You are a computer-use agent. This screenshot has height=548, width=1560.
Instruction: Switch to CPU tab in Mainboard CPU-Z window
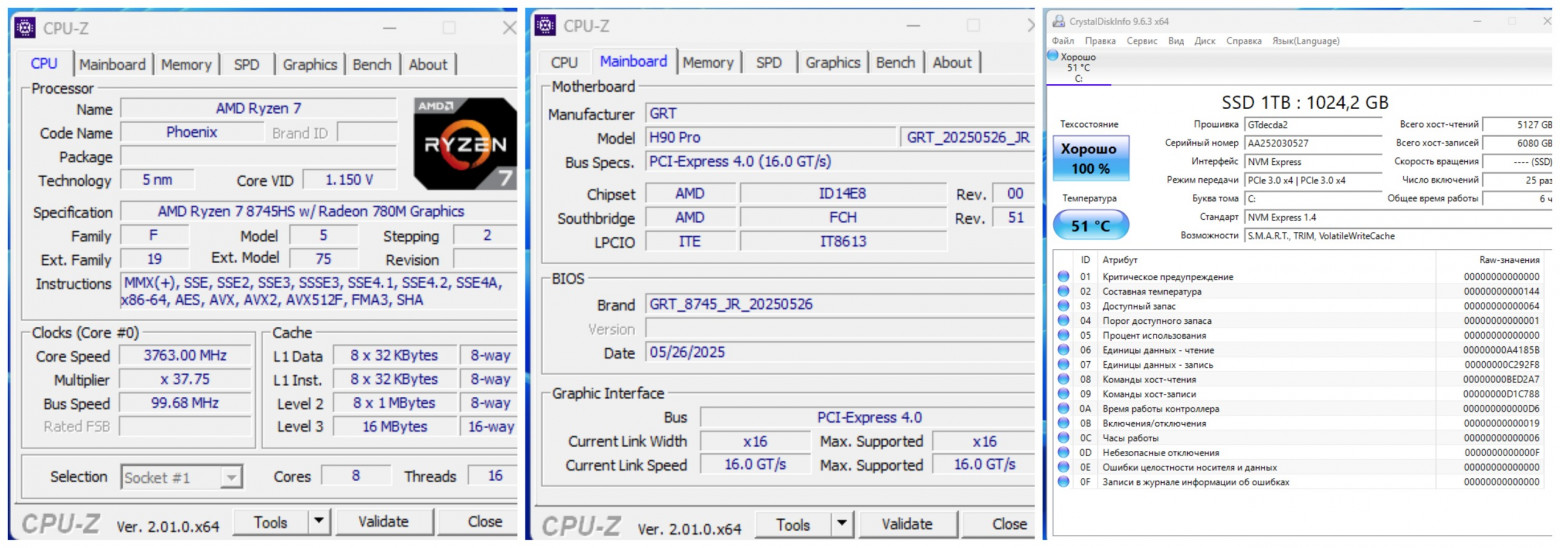tap(564, 62)
